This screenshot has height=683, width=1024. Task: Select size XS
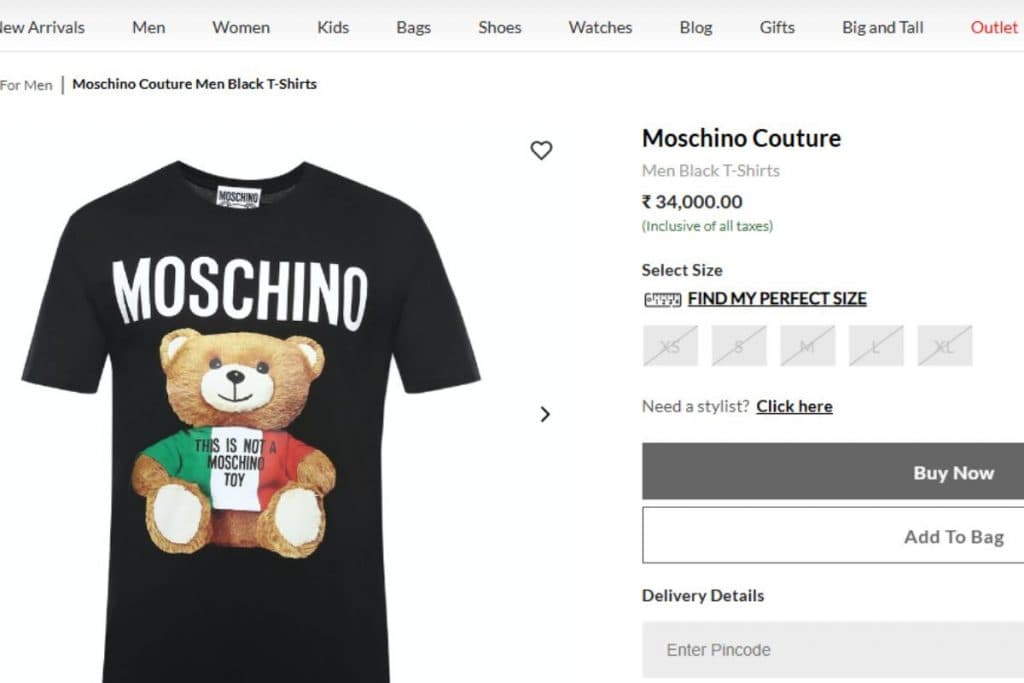(670, 346)
